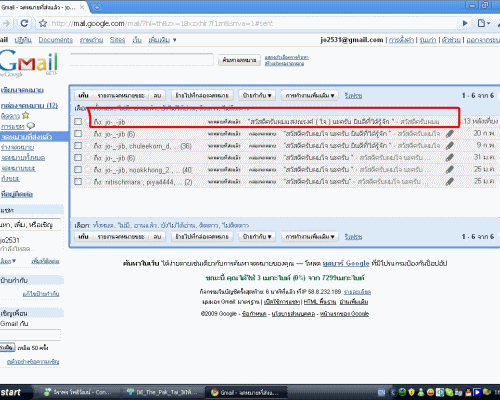
Task: Click the paperclip on the nitischmara row
Action: pyautogui.click(x=450, y=182)
